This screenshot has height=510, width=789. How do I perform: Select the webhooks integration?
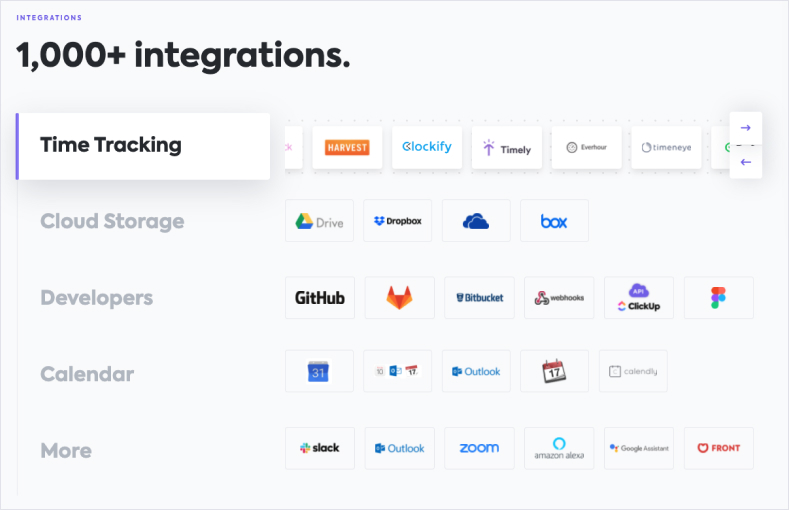pos(559,298)
